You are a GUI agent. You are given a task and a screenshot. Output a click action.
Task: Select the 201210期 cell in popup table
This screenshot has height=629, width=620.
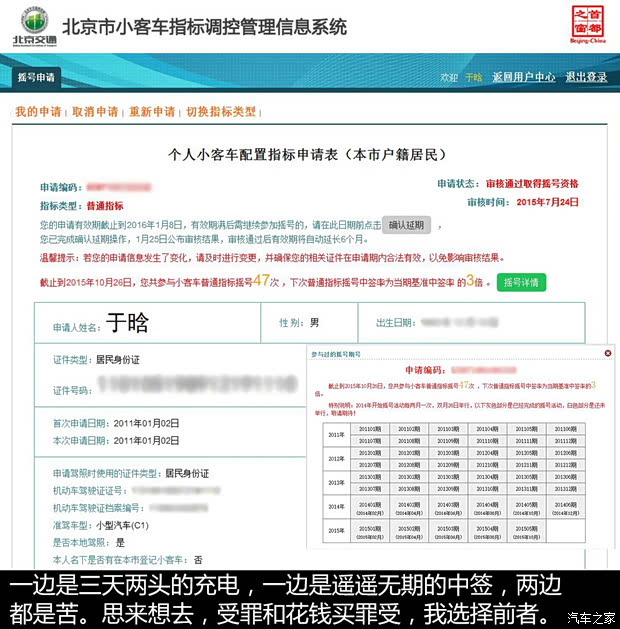(487, 465)
